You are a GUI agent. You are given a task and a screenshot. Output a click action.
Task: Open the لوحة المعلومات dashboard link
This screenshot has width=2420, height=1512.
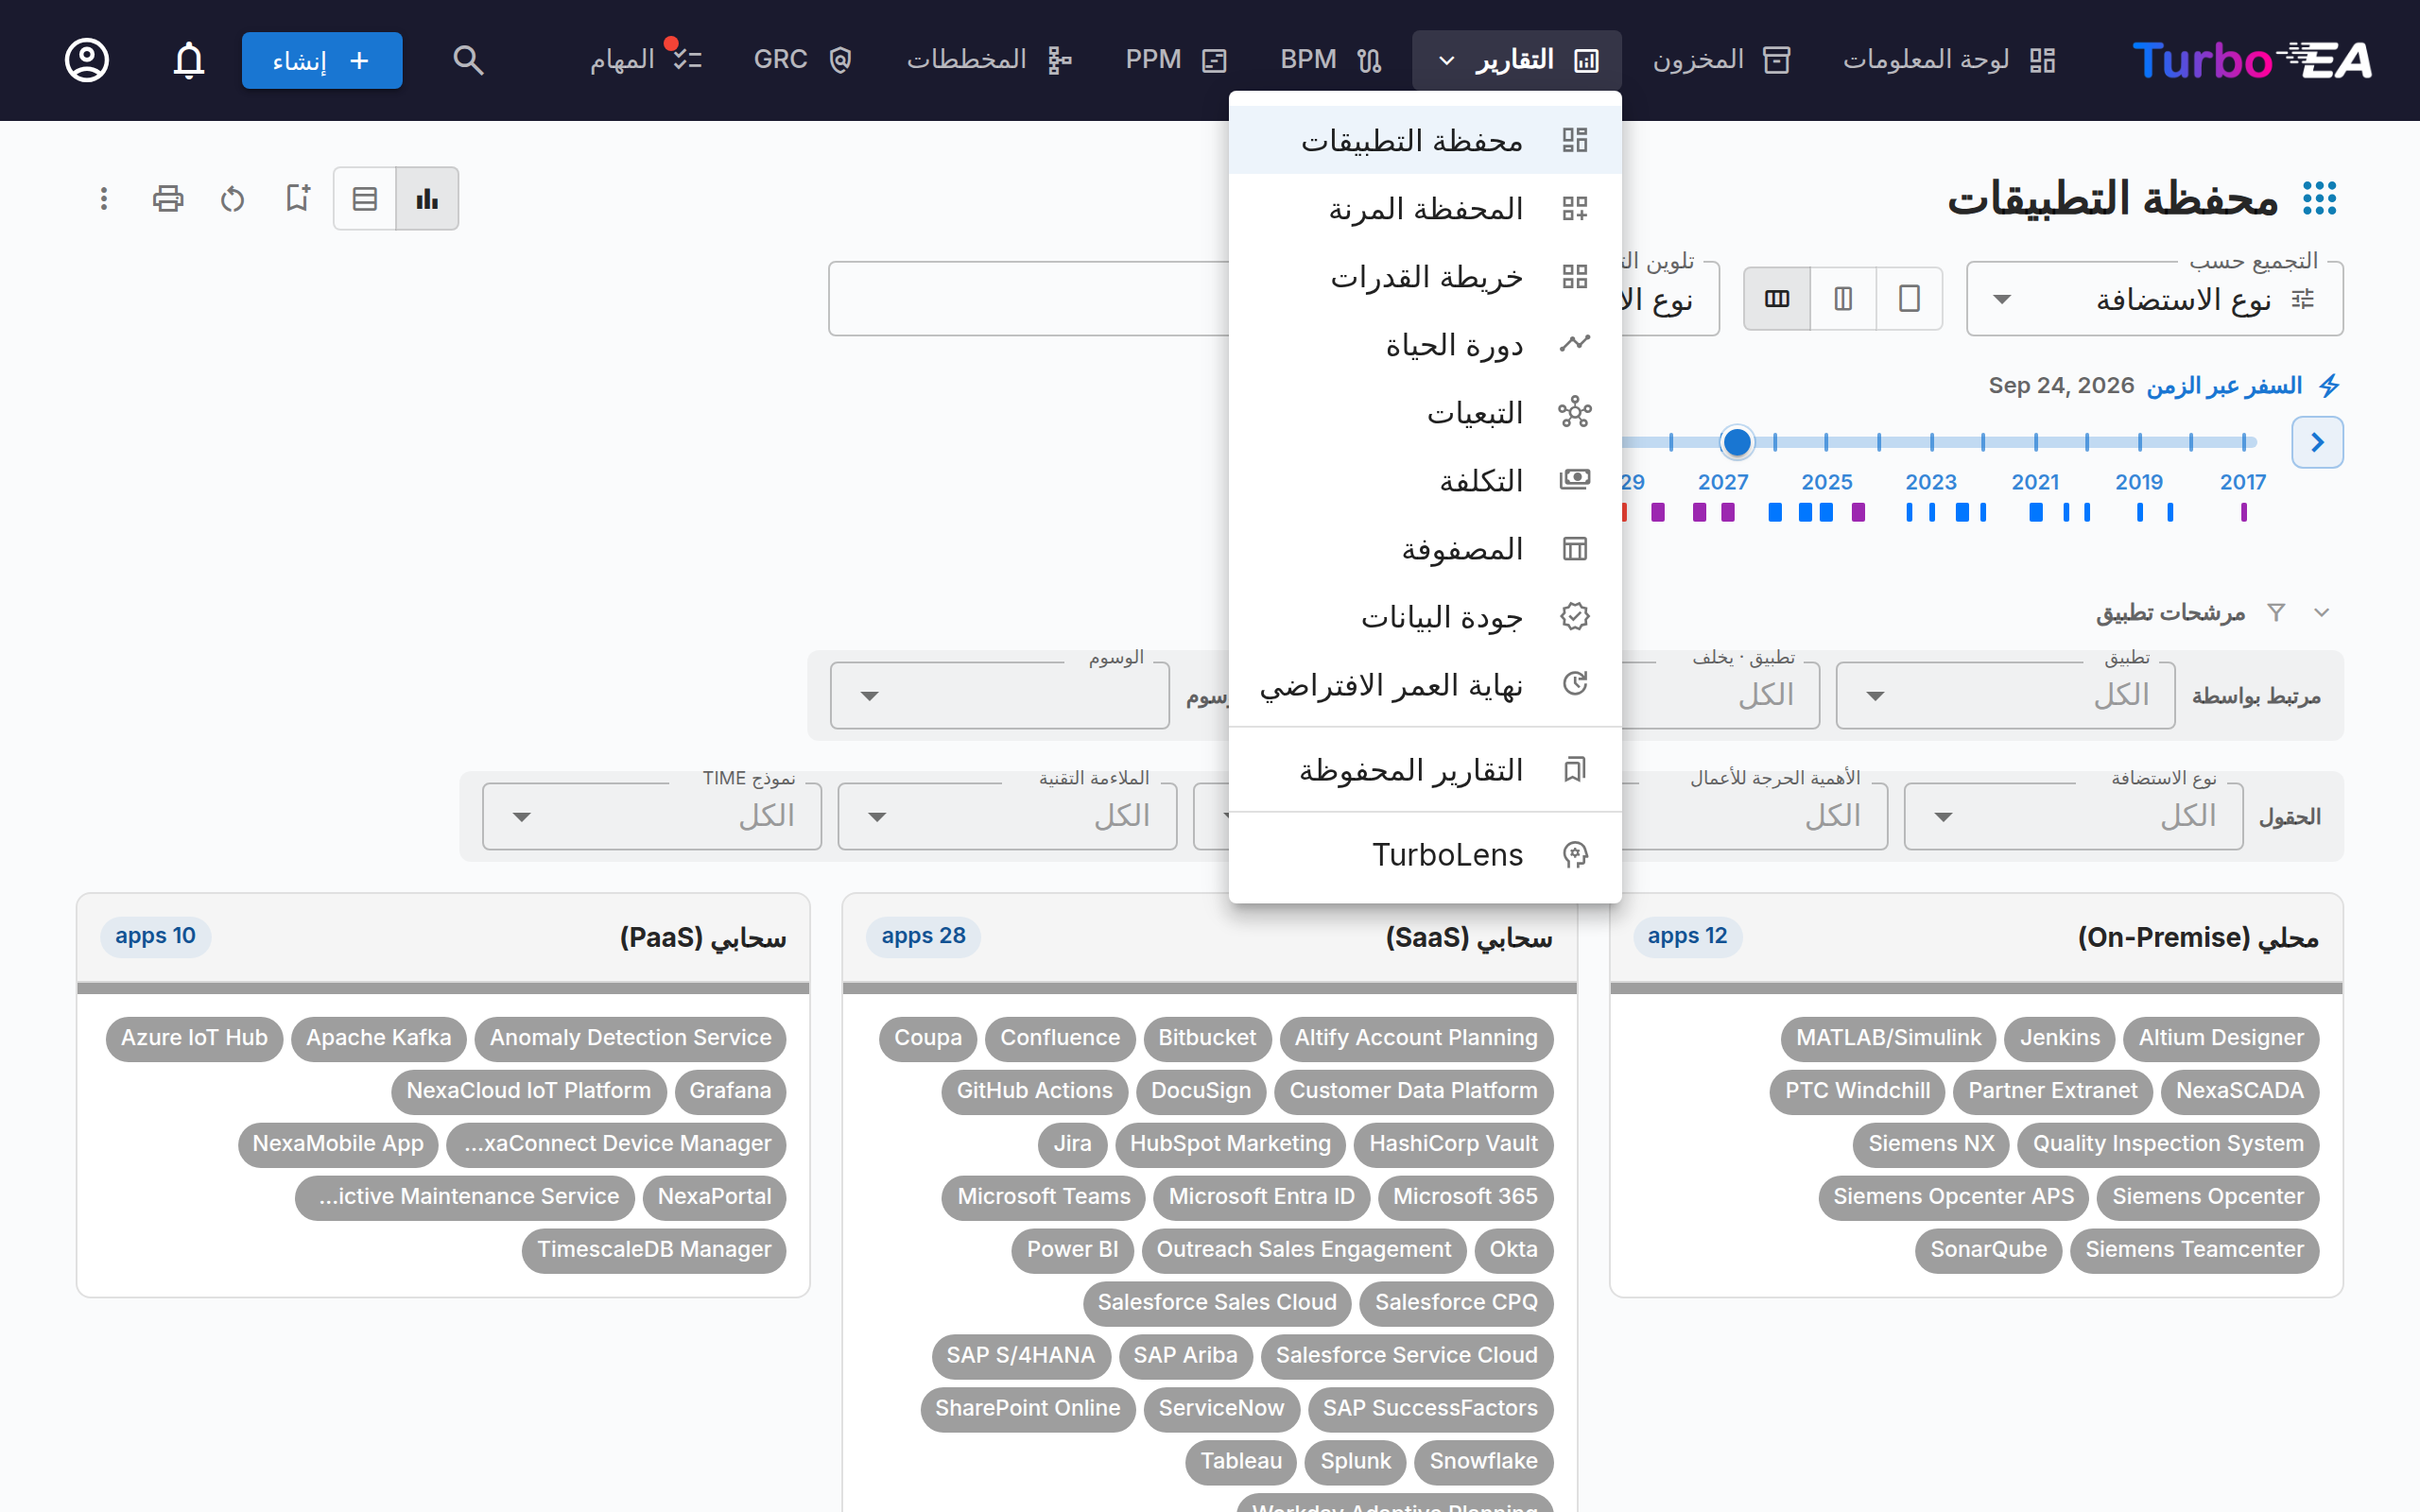[x=1948, y=60]
